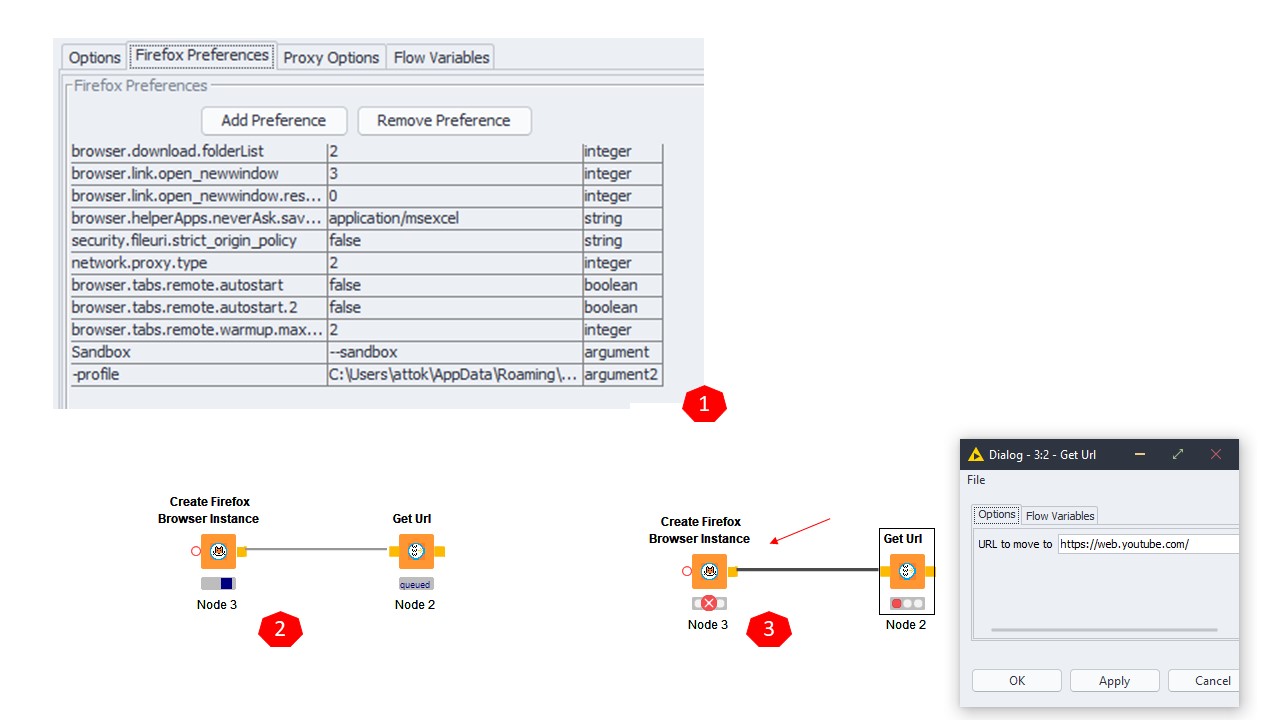Click the red error status under failed Node 3
This screenshot has height=720, width=1280.
pos(709,603)
